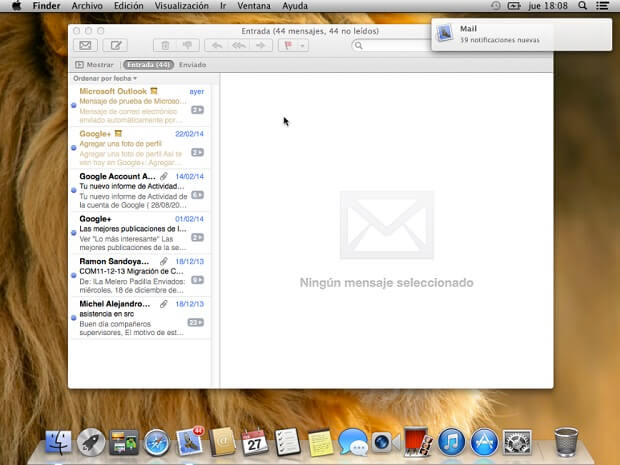
Task: Click attachment paperclip on Ramon Sandoya message
Action: [164, 261]
